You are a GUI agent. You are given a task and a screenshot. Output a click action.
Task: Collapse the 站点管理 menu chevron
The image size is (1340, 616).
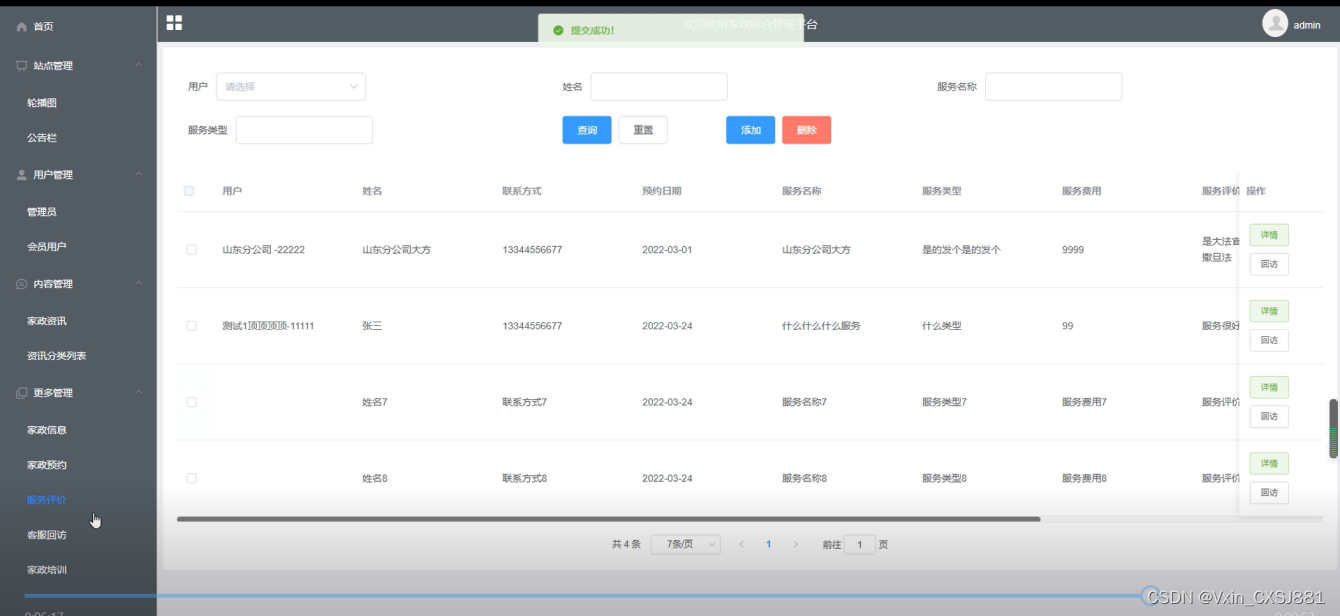coord(139,66)
